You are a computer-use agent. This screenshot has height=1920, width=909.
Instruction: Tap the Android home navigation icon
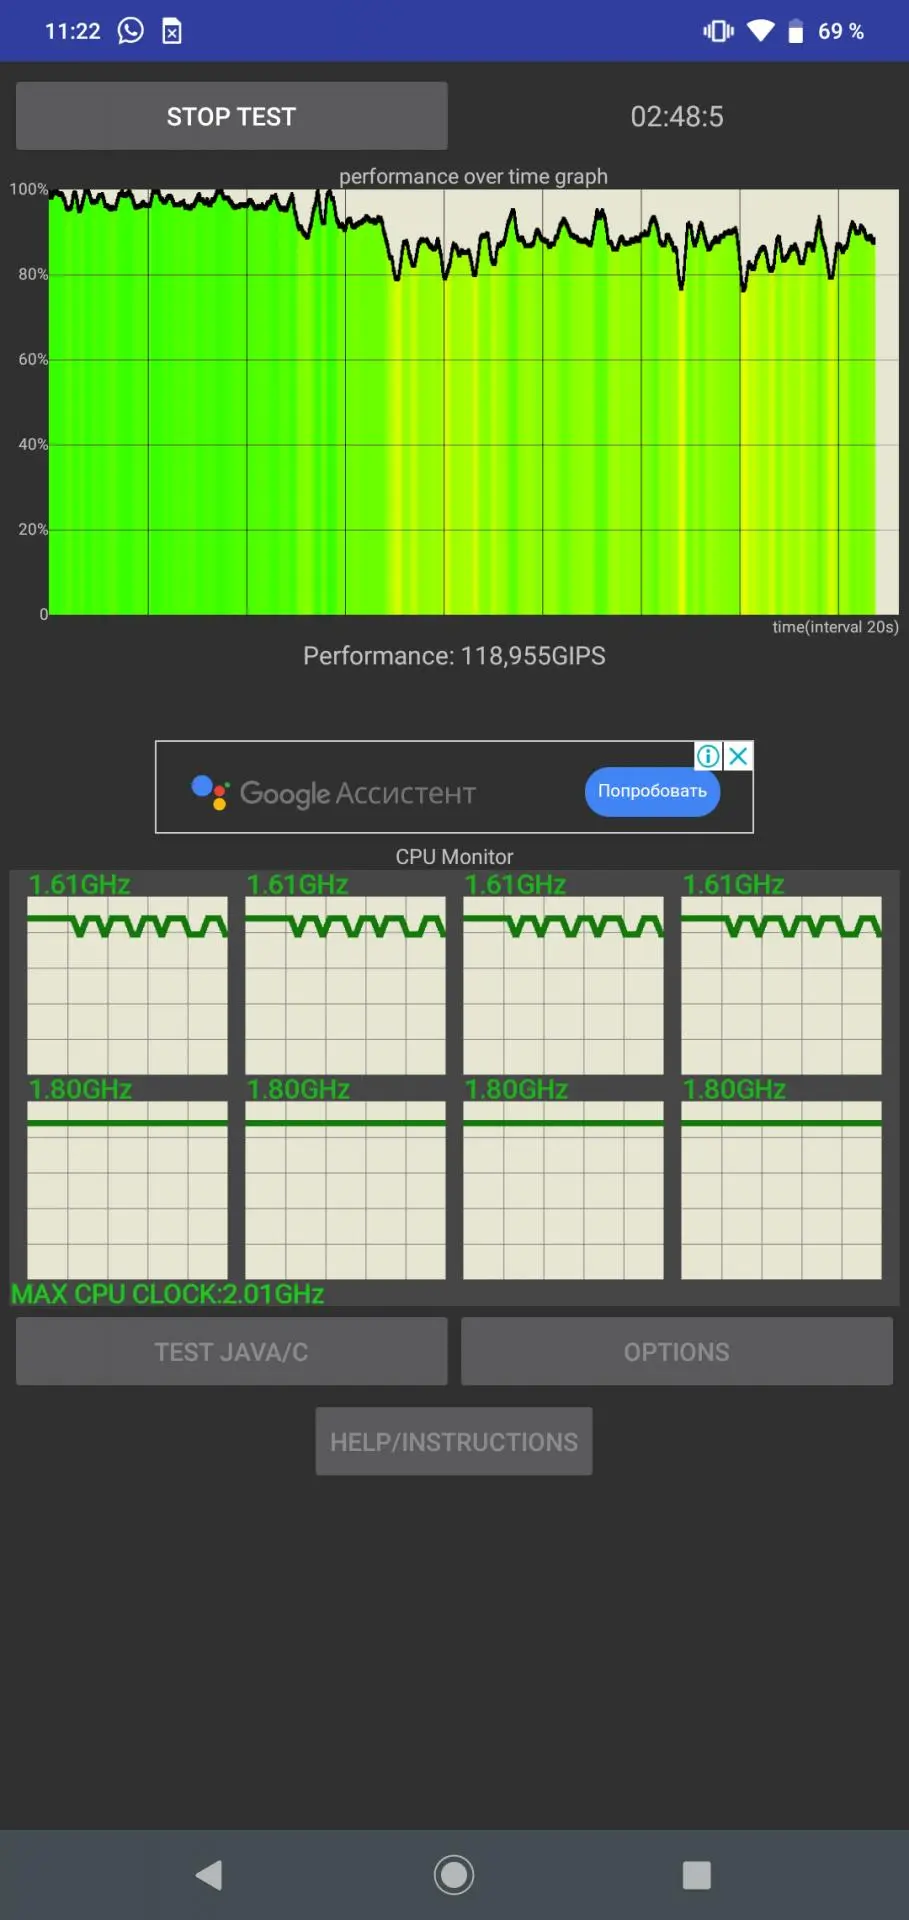pyautogui.click(x=454, y=1875)
